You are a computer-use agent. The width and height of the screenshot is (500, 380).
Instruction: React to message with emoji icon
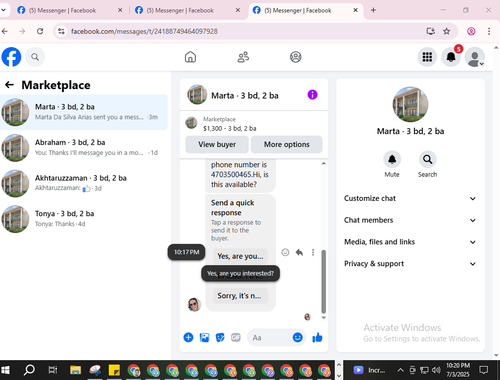(x=285, y=252)
